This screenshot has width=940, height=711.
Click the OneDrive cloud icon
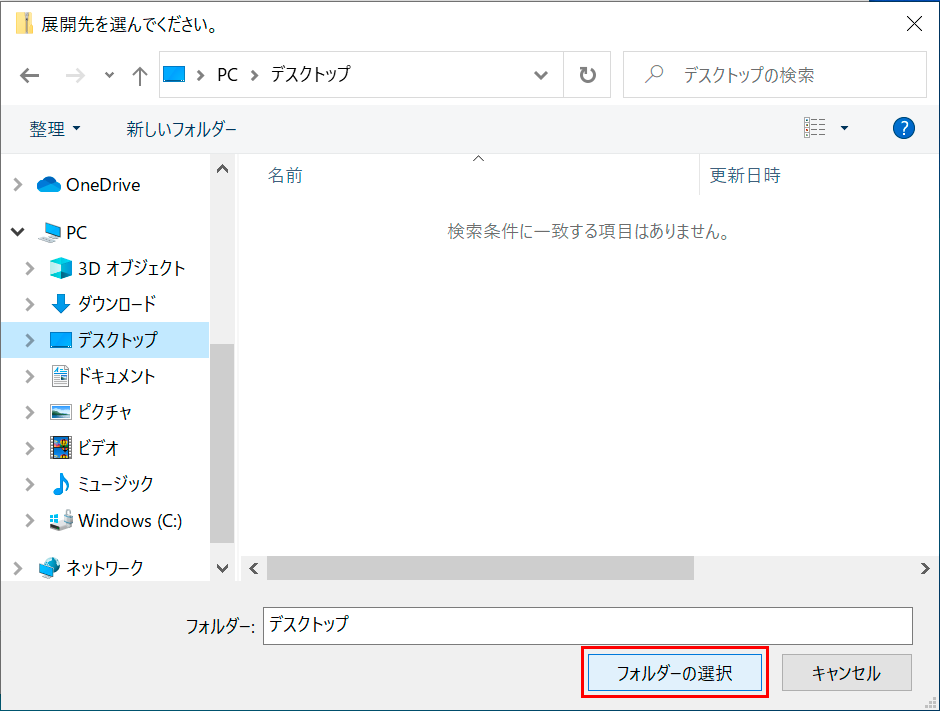click(x=49, y=185)
